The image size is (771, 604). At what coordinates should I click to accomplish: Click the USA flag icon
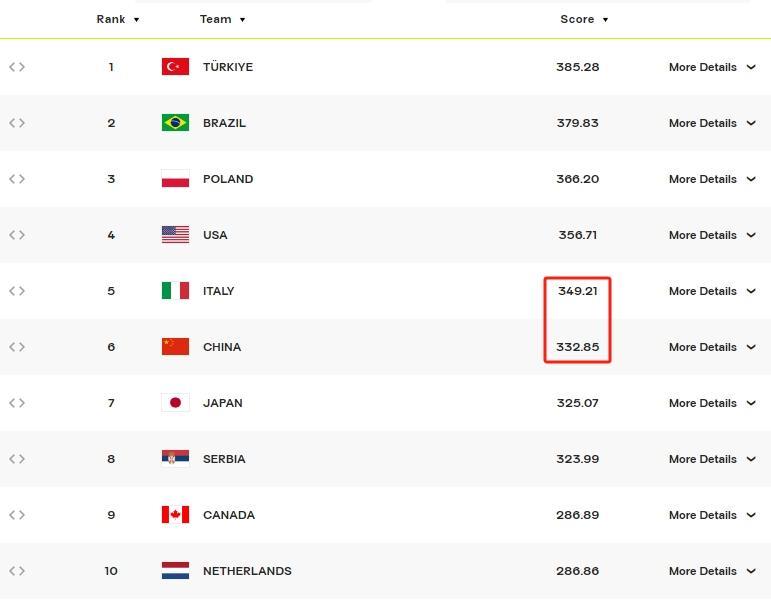point(175,235)
